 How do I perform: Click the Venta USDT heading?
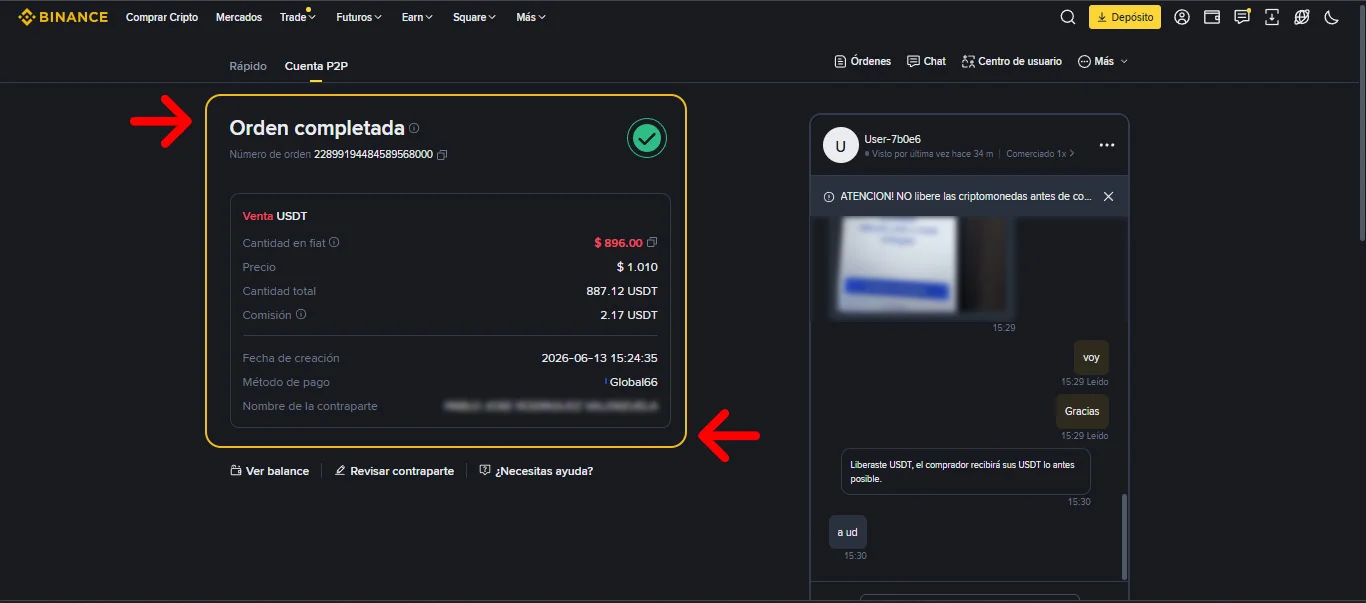click(275, 216)
